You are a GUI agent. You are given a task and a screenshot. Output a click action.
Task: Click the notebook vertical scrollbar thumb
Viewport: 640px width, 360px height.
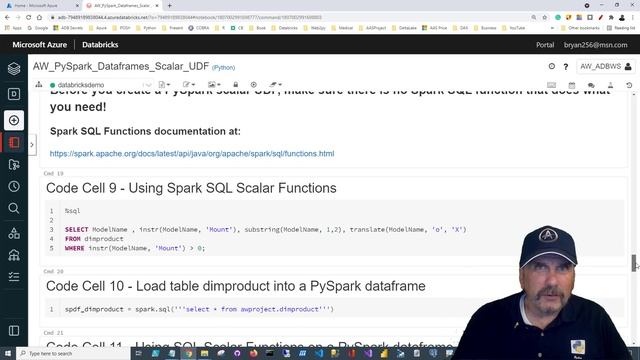(x=634, y=263)
